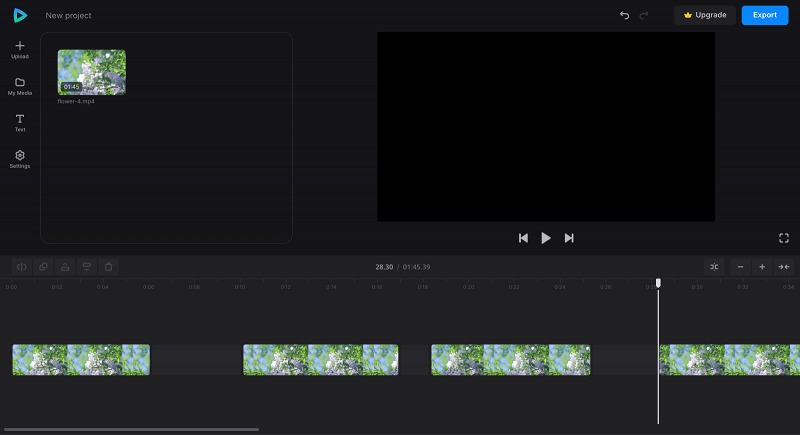Click the Duplicate clip tool
Viewport: 800px width, 435px height.
[43, 267]
